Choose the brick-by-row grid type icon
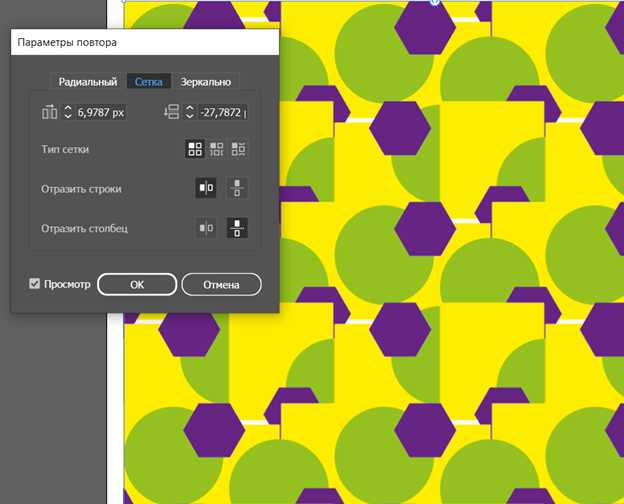The height and width of the screenshot is (504, 624). tap(216, 149)
